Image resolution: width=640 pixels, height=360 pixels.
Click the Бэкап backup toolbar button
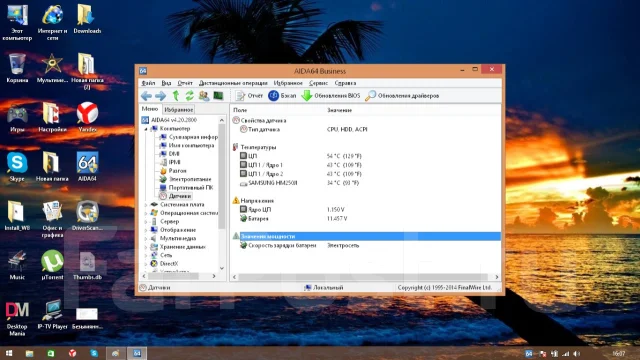[282, 96]
